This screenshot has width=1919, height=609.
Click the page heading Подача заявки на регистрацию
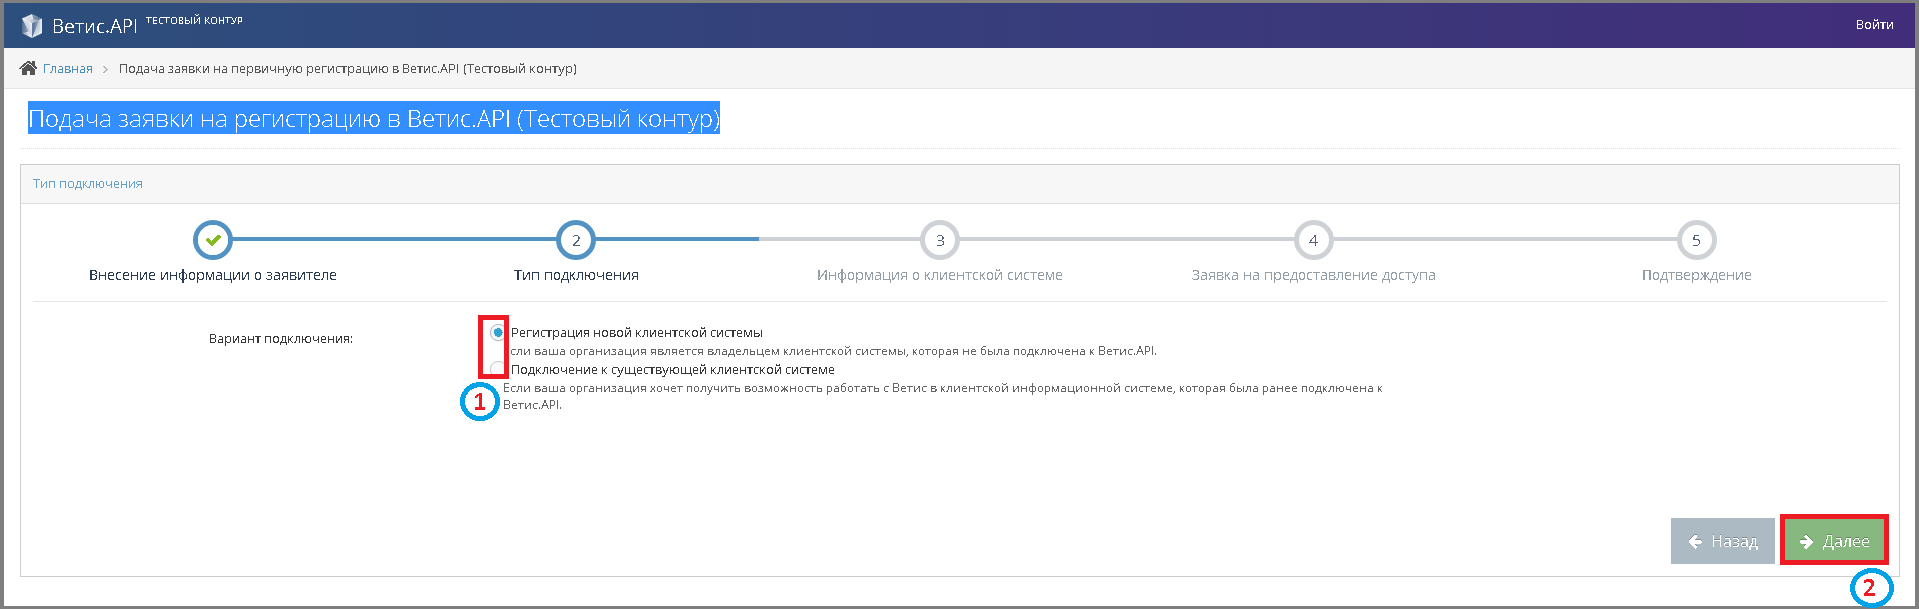[x=374, y=119]
